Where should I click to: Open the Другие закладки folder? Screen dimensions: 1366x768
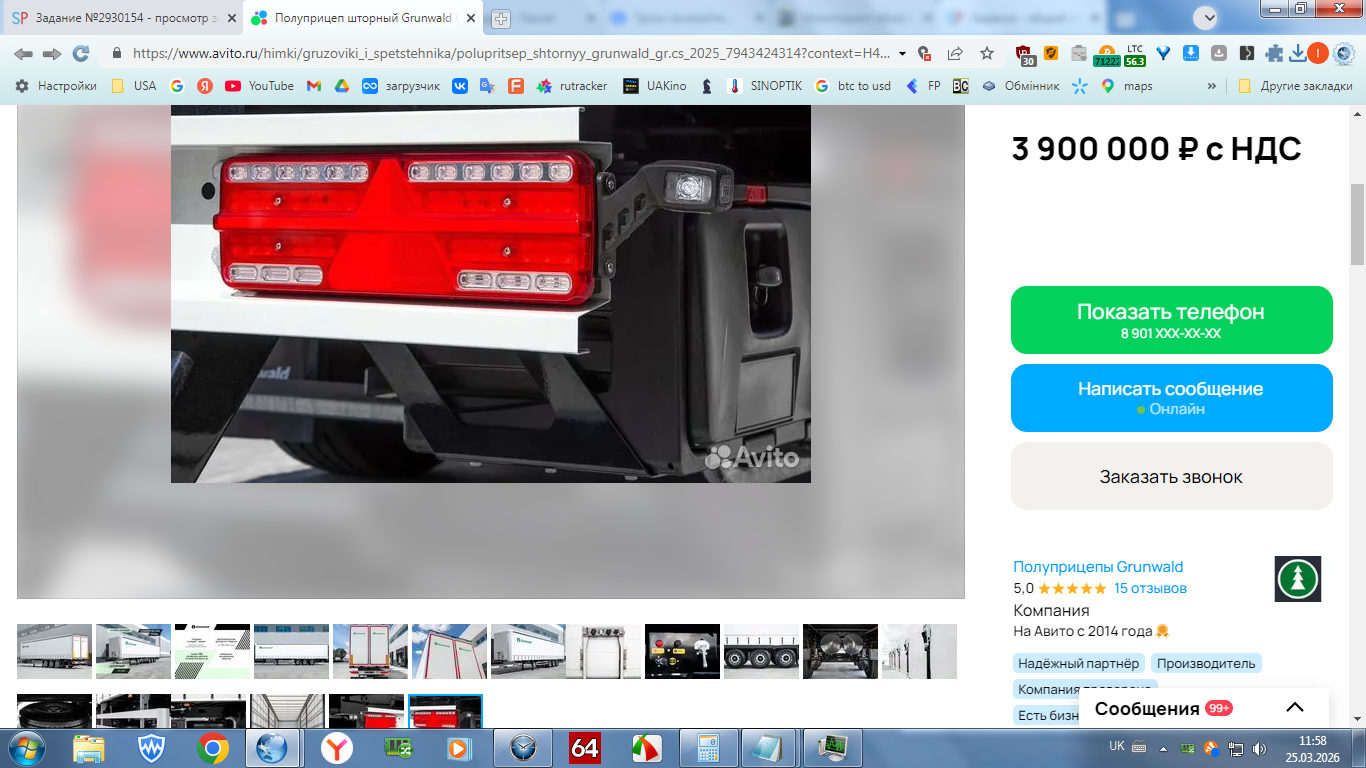pos(1295,86)
